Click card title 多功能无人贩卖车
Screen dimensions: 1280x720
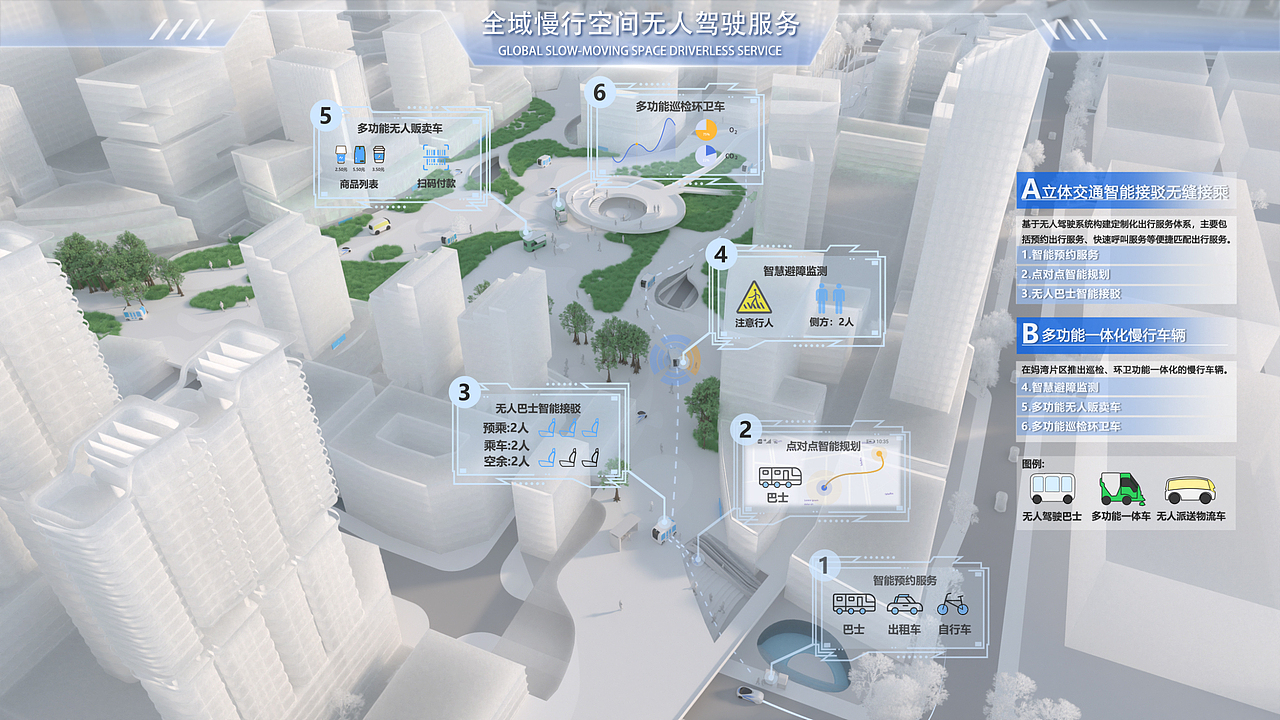(x=400, y=129)
